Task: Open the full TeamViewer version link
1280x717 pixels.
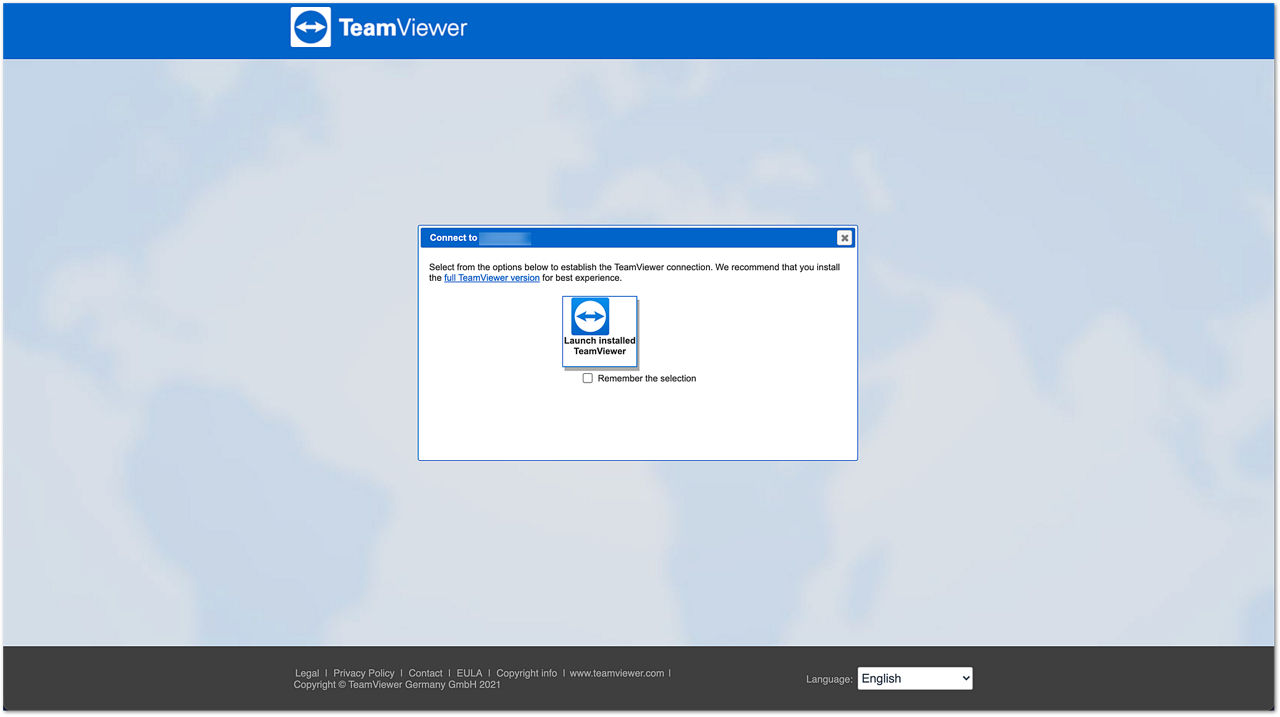Action: tap(492, 278)
